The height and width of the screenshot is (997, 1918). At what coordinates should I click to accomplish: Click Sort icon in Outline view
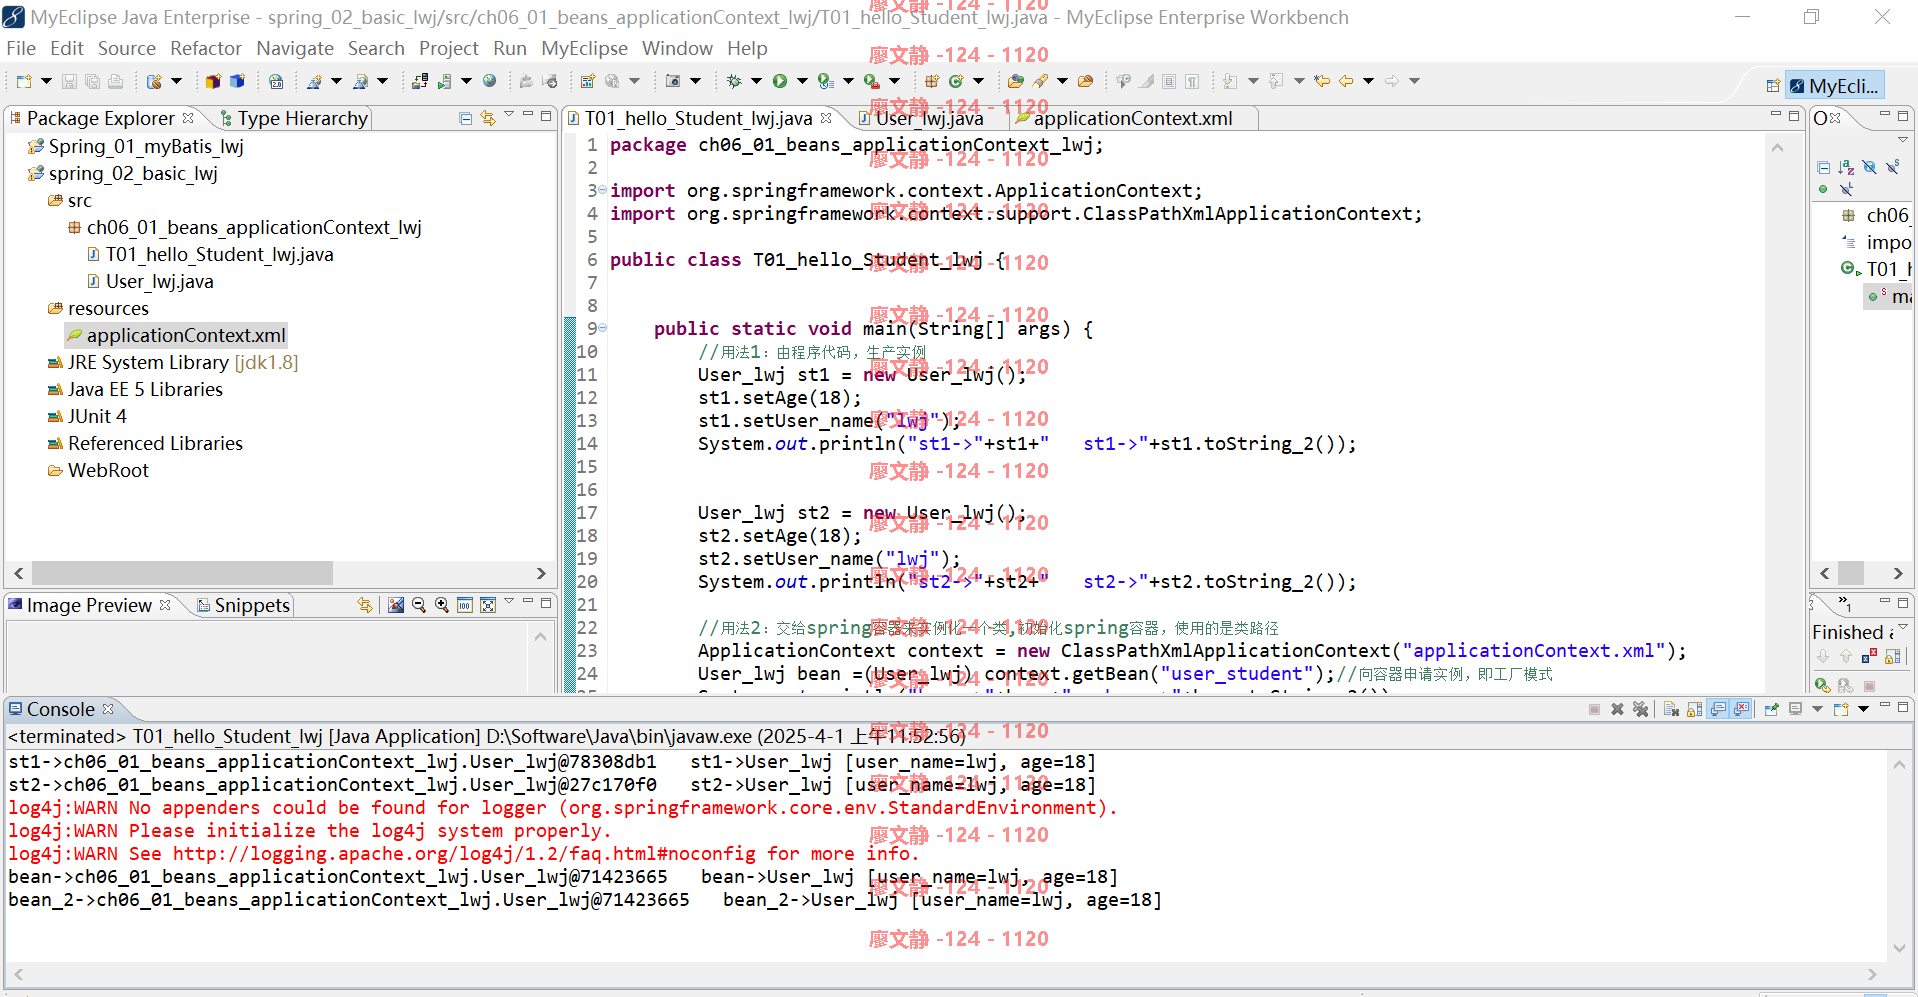pos(1846,167)
